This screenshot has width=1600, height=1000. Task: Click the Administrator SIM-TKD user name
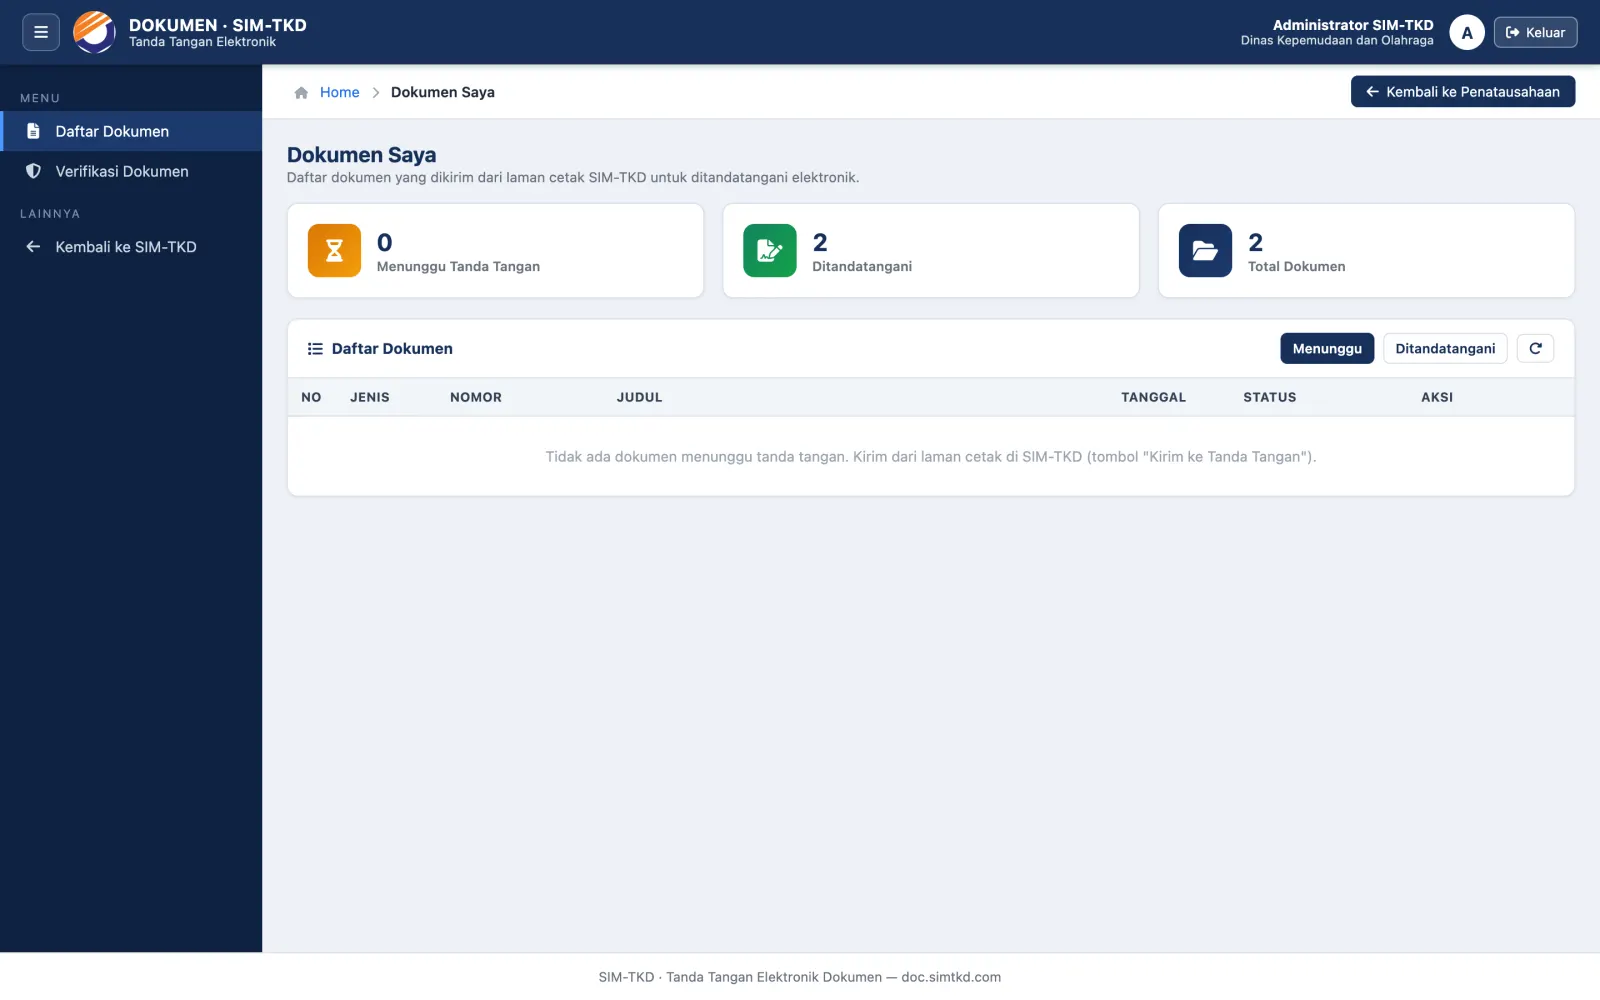click(1353, 25)
